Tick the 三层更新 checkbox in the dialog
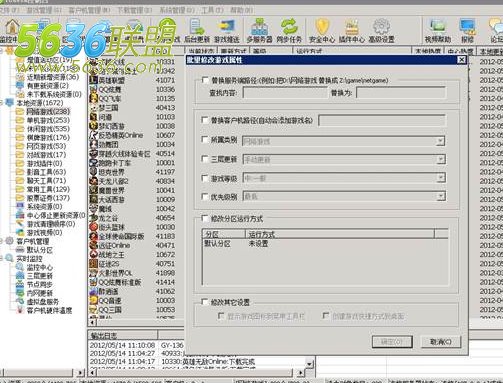 point(205,159)
